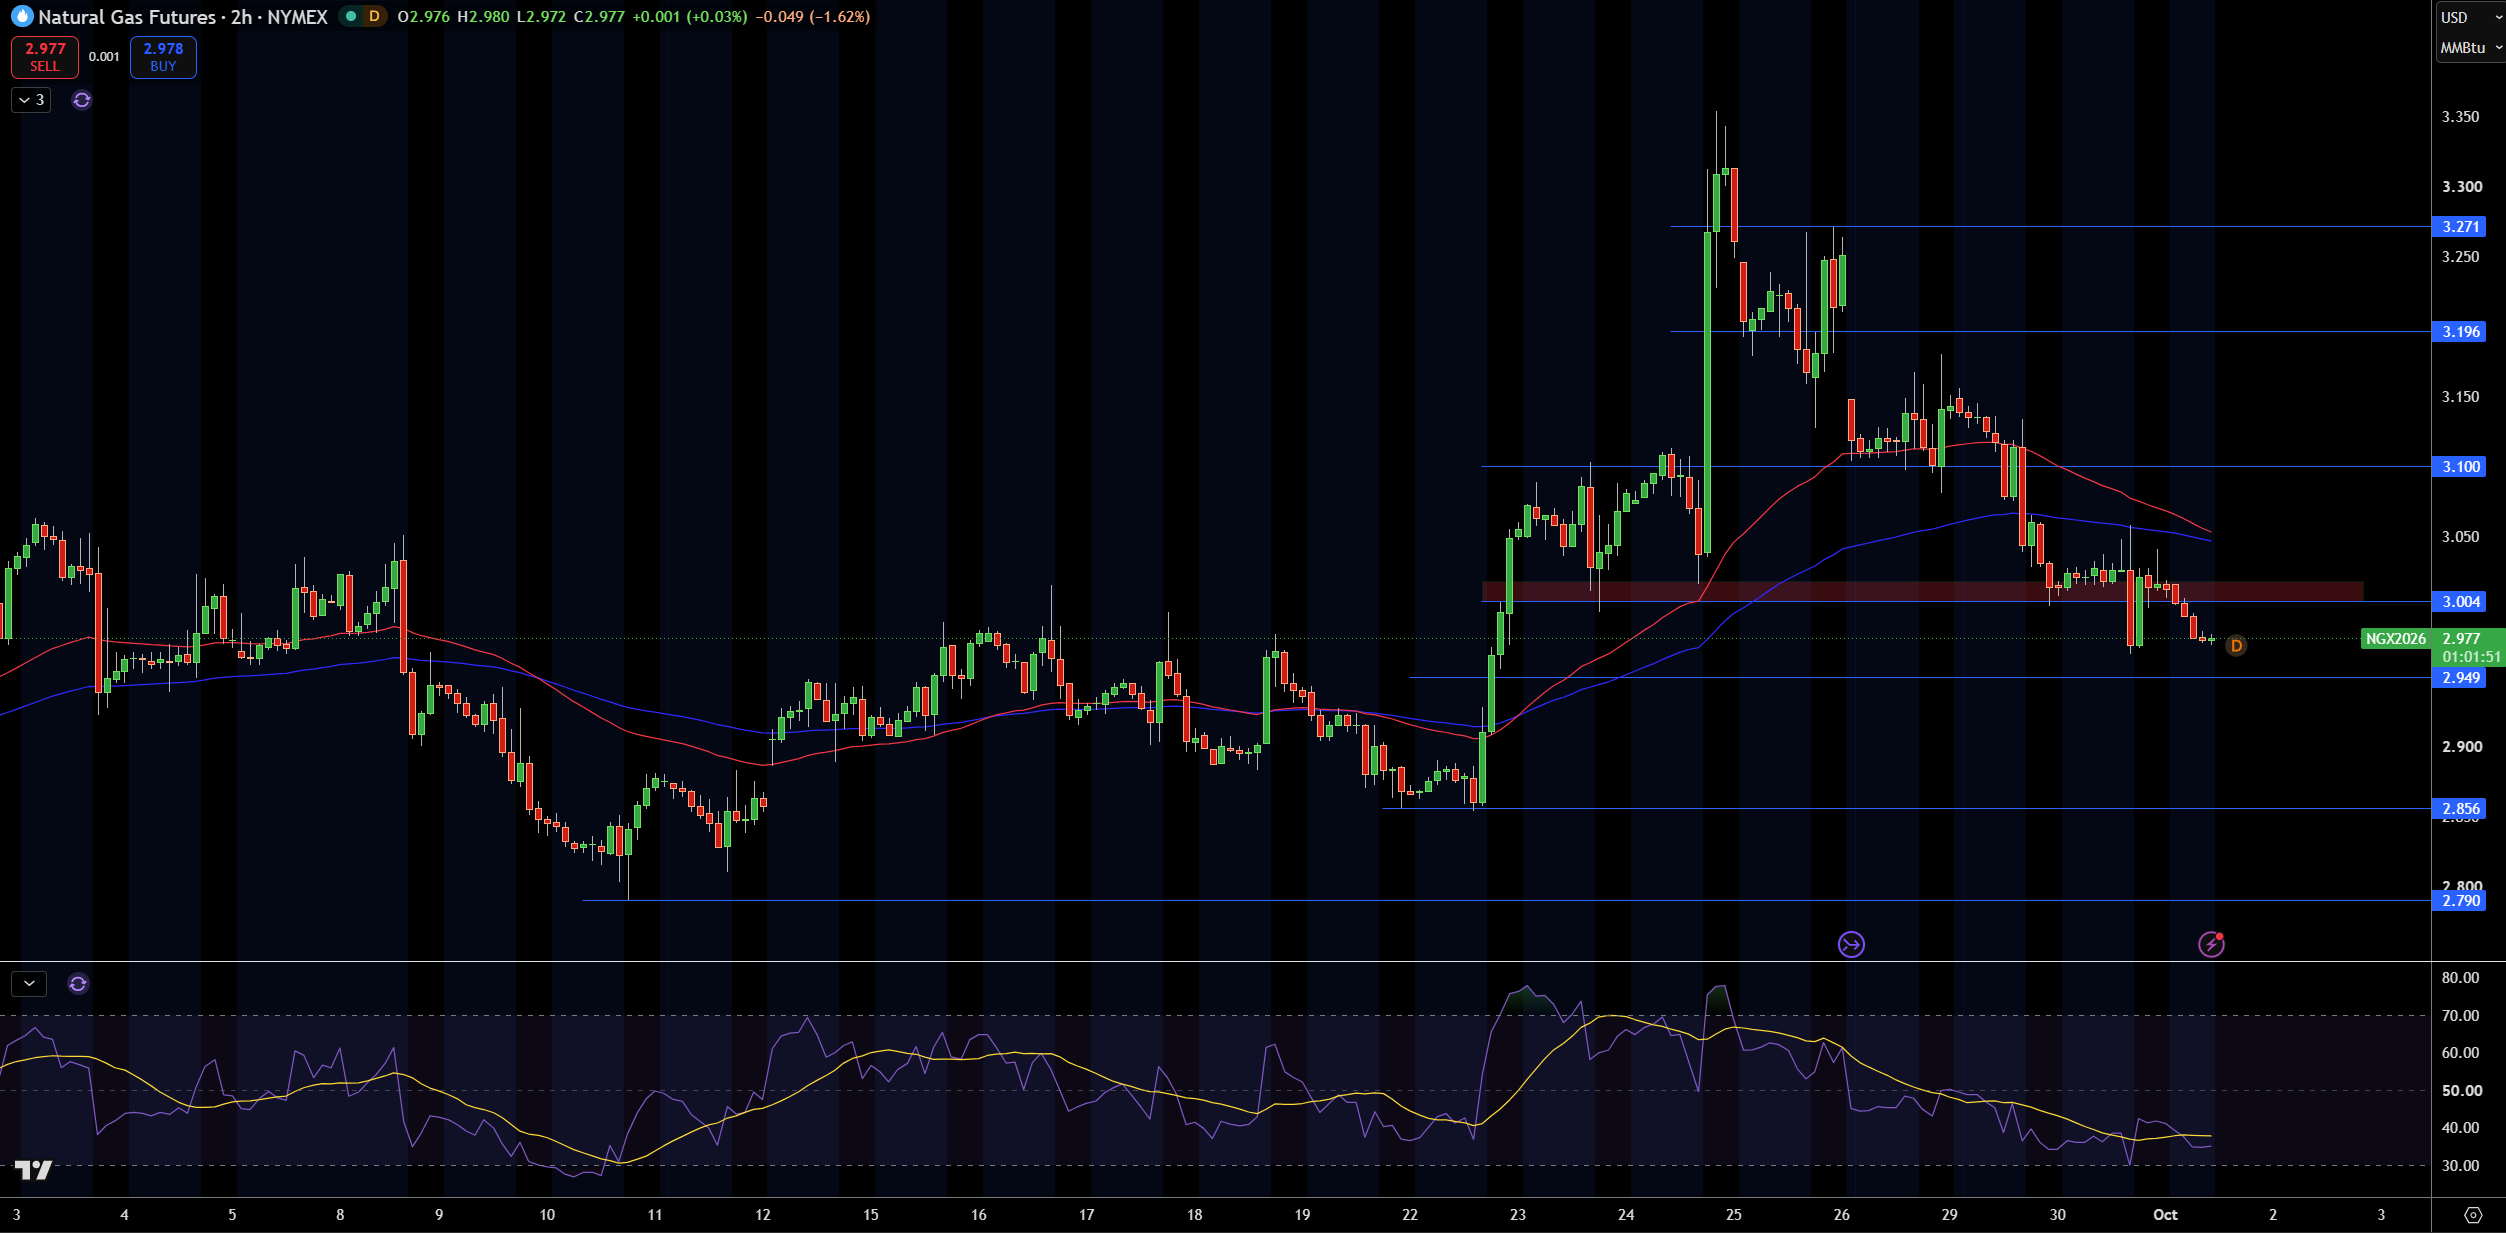Select the 3.271 horizontal line price label
The height and width of the screenshot is (1233, 2506).
[2458, 227]
